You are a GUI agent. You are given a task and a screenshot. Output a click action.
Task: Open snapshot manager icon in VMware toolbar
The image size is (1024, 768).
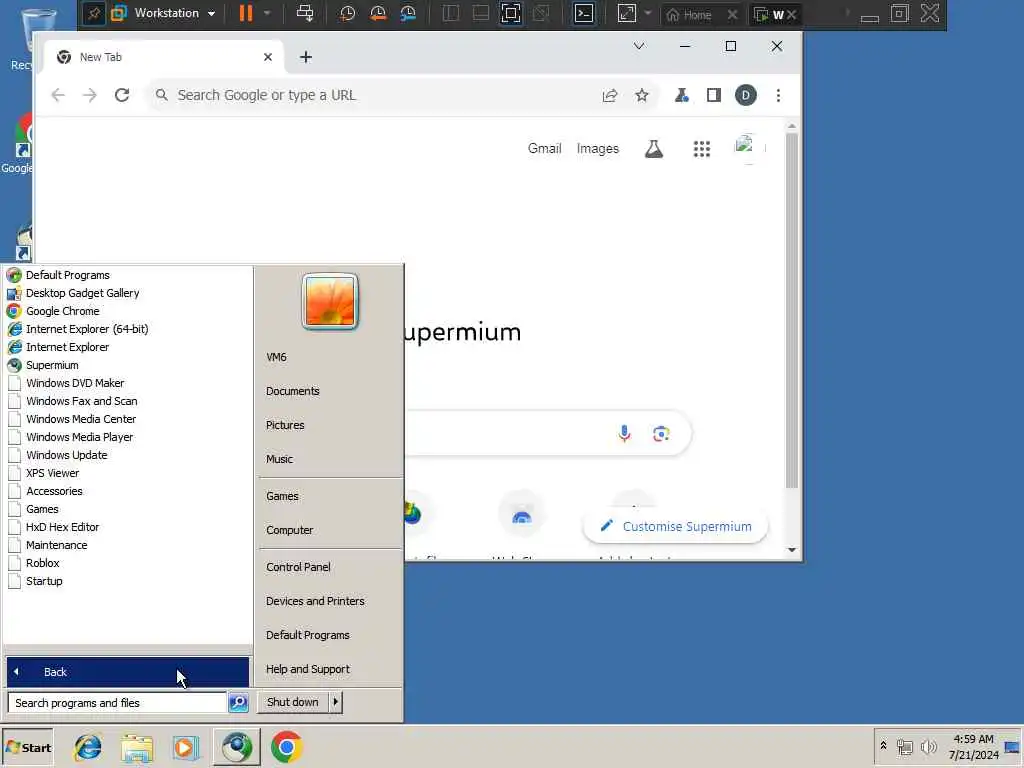pos(408,13)
